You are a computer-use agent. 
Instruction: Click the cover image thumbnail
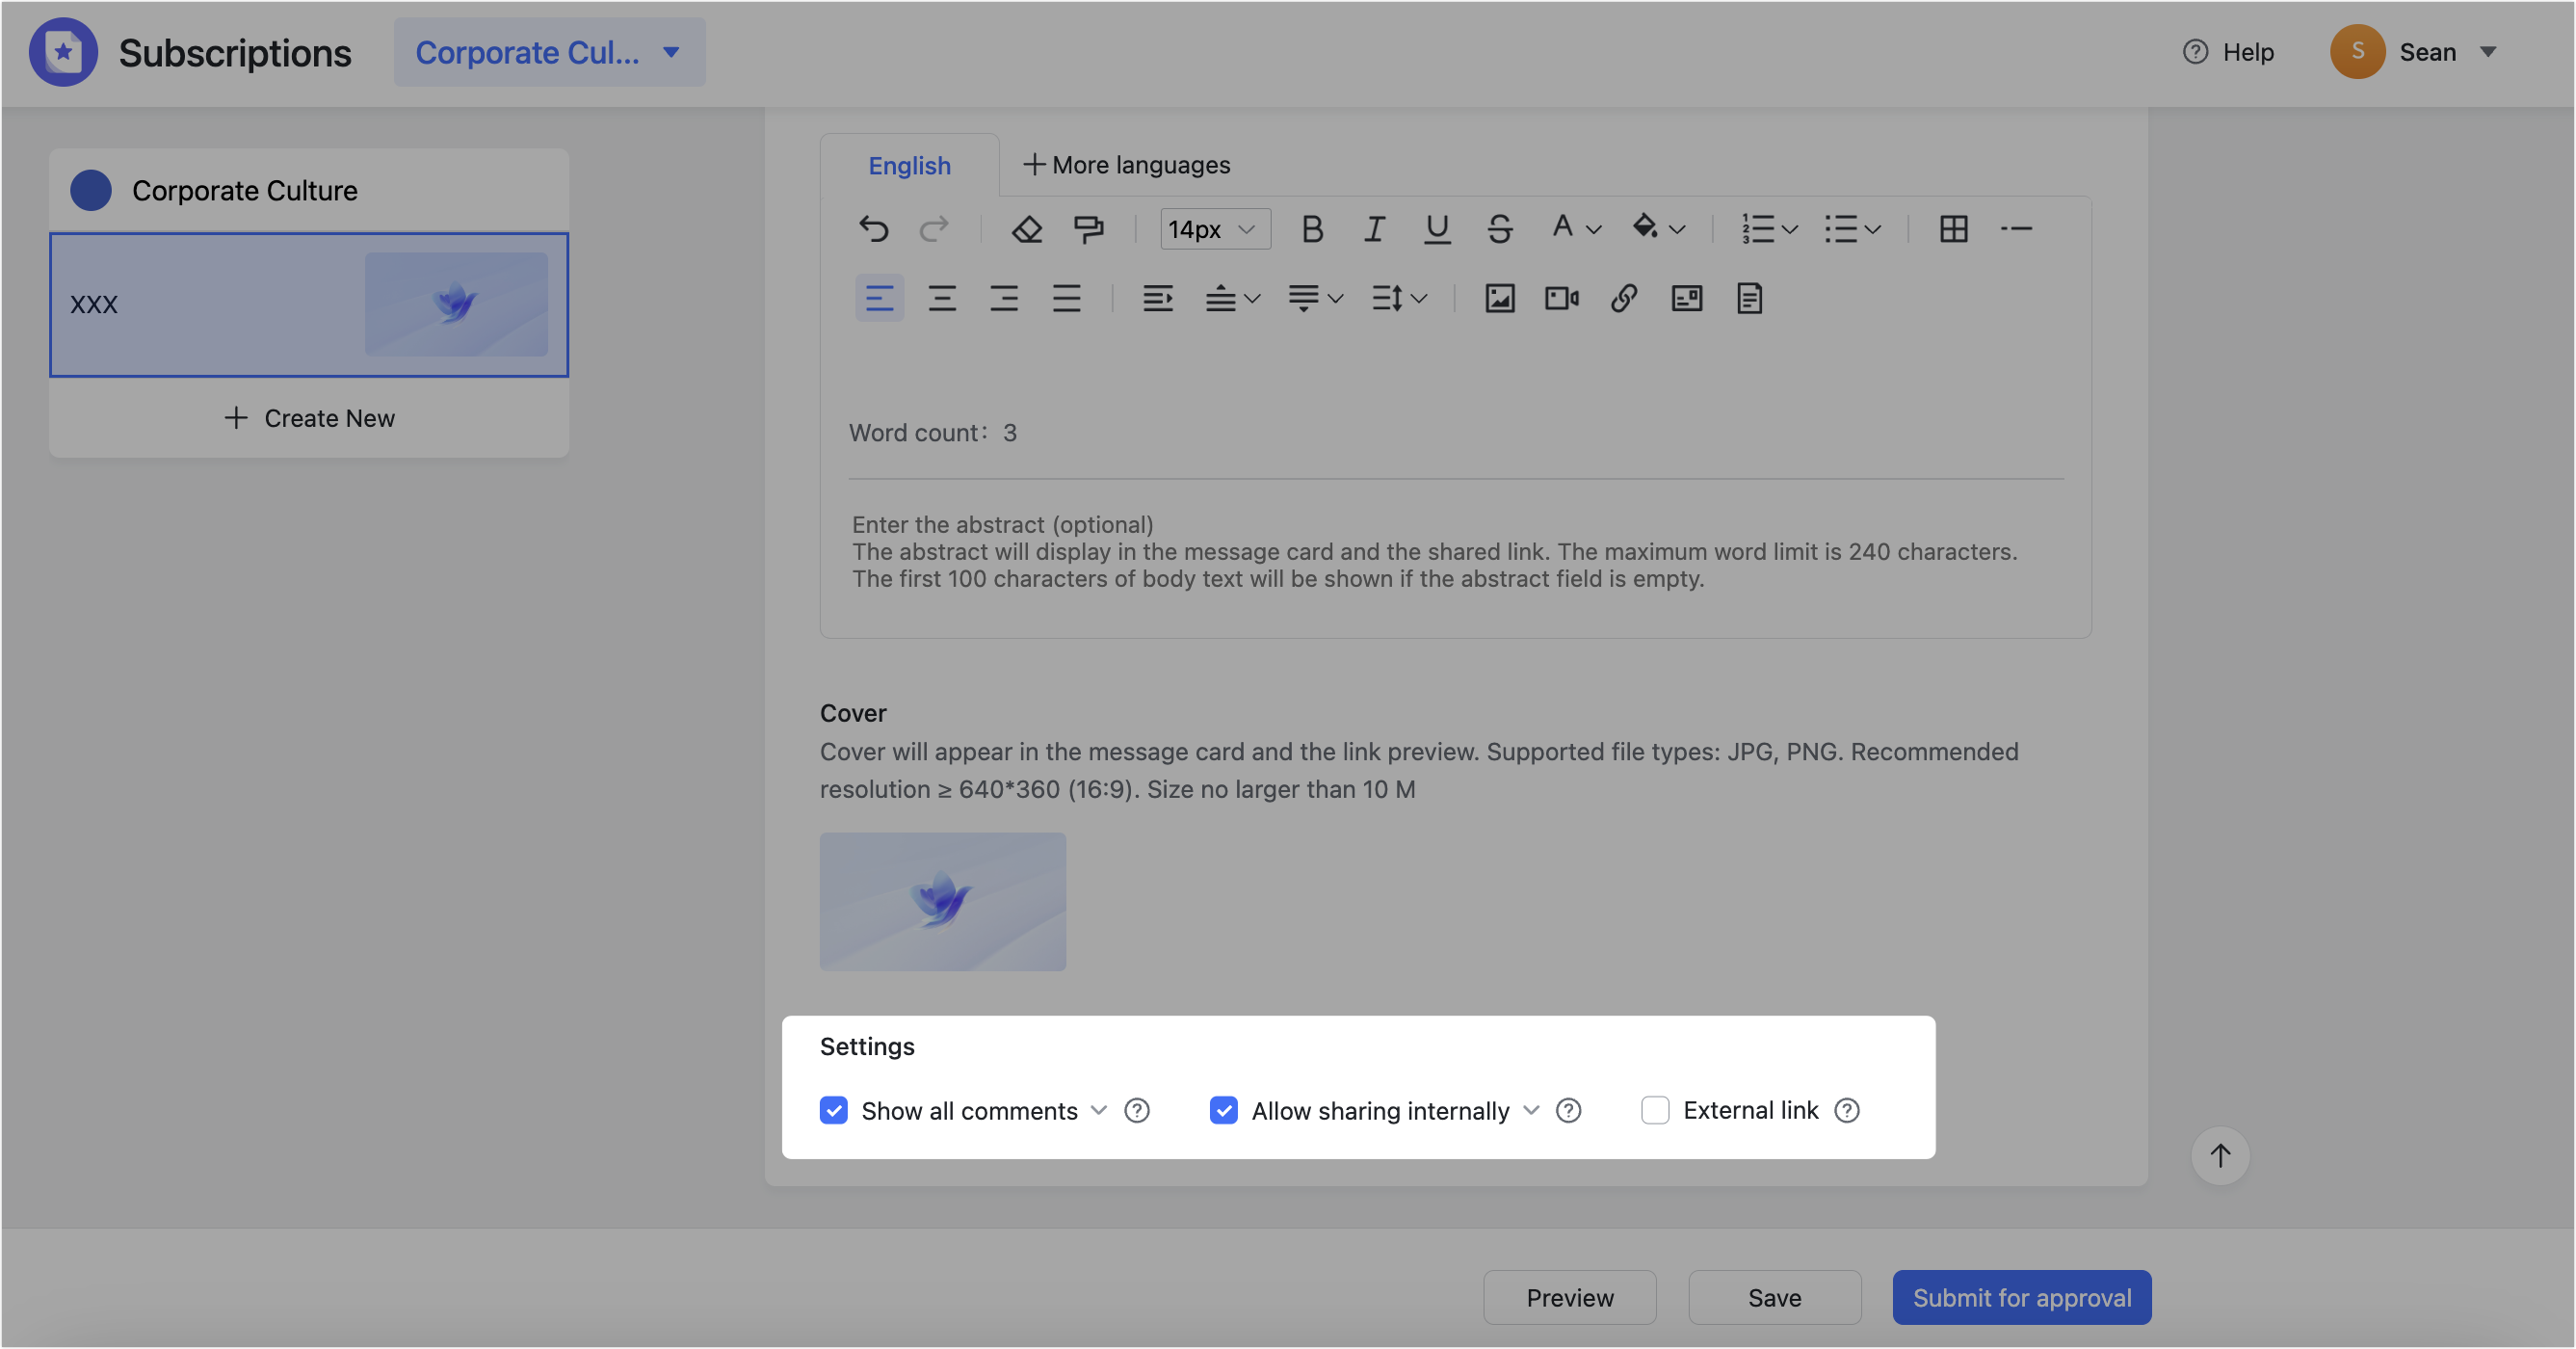click(x=942, y=901)
